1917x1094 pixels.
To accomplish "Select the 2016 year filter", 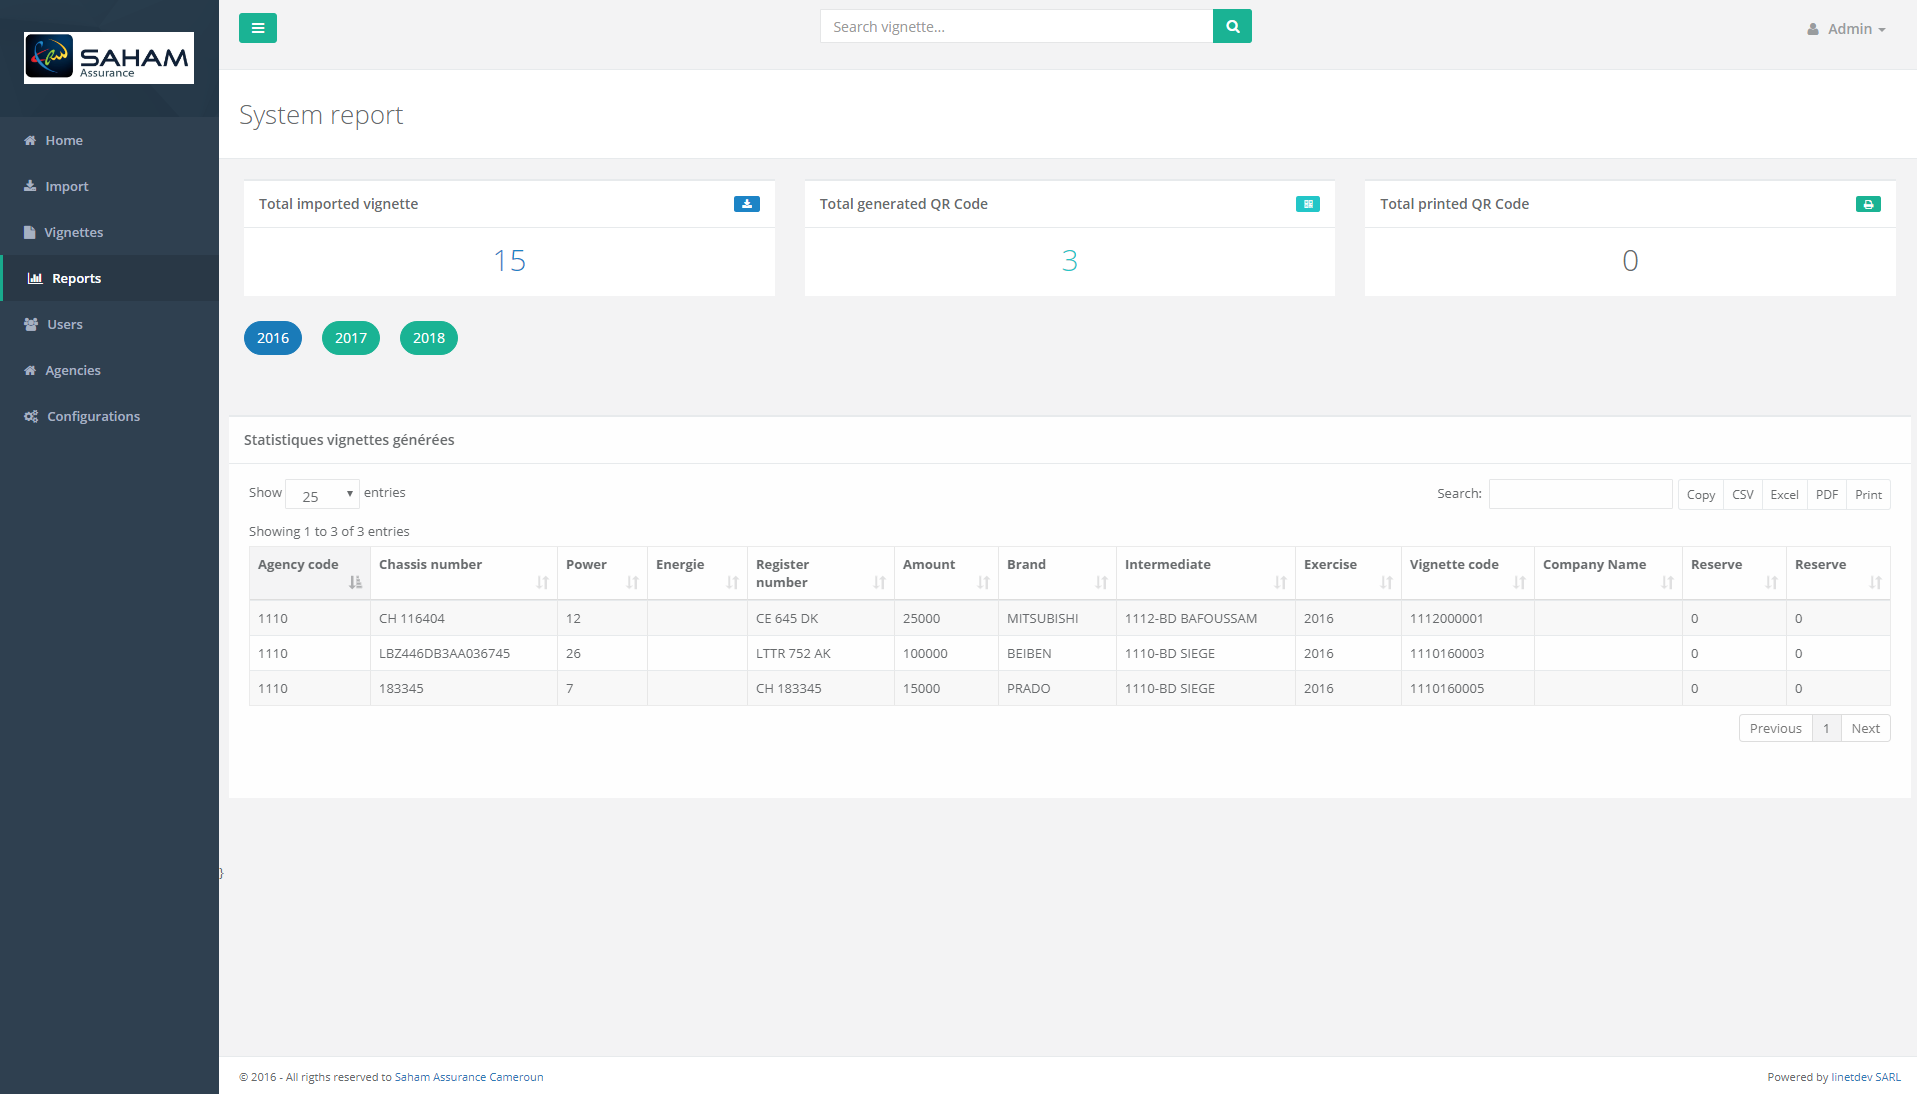I will click(273, 338).
